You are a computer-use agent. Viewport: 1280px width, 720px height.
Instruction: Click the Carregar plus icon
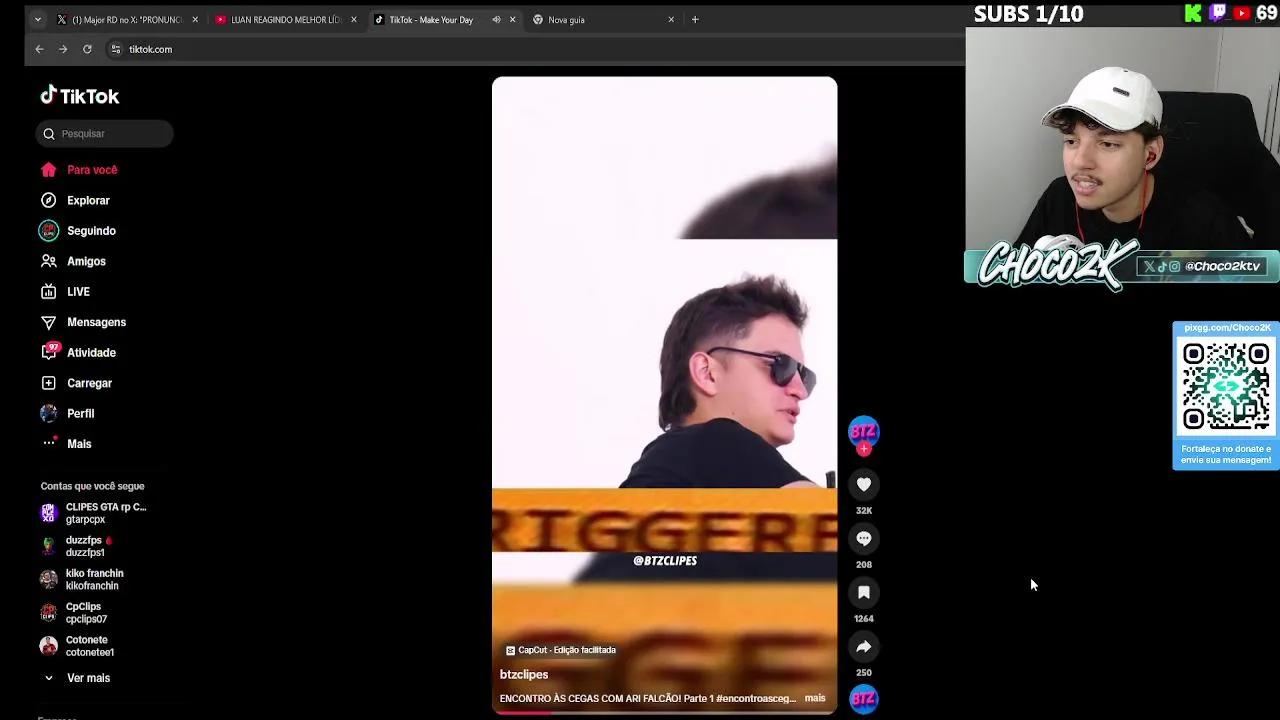48,383
